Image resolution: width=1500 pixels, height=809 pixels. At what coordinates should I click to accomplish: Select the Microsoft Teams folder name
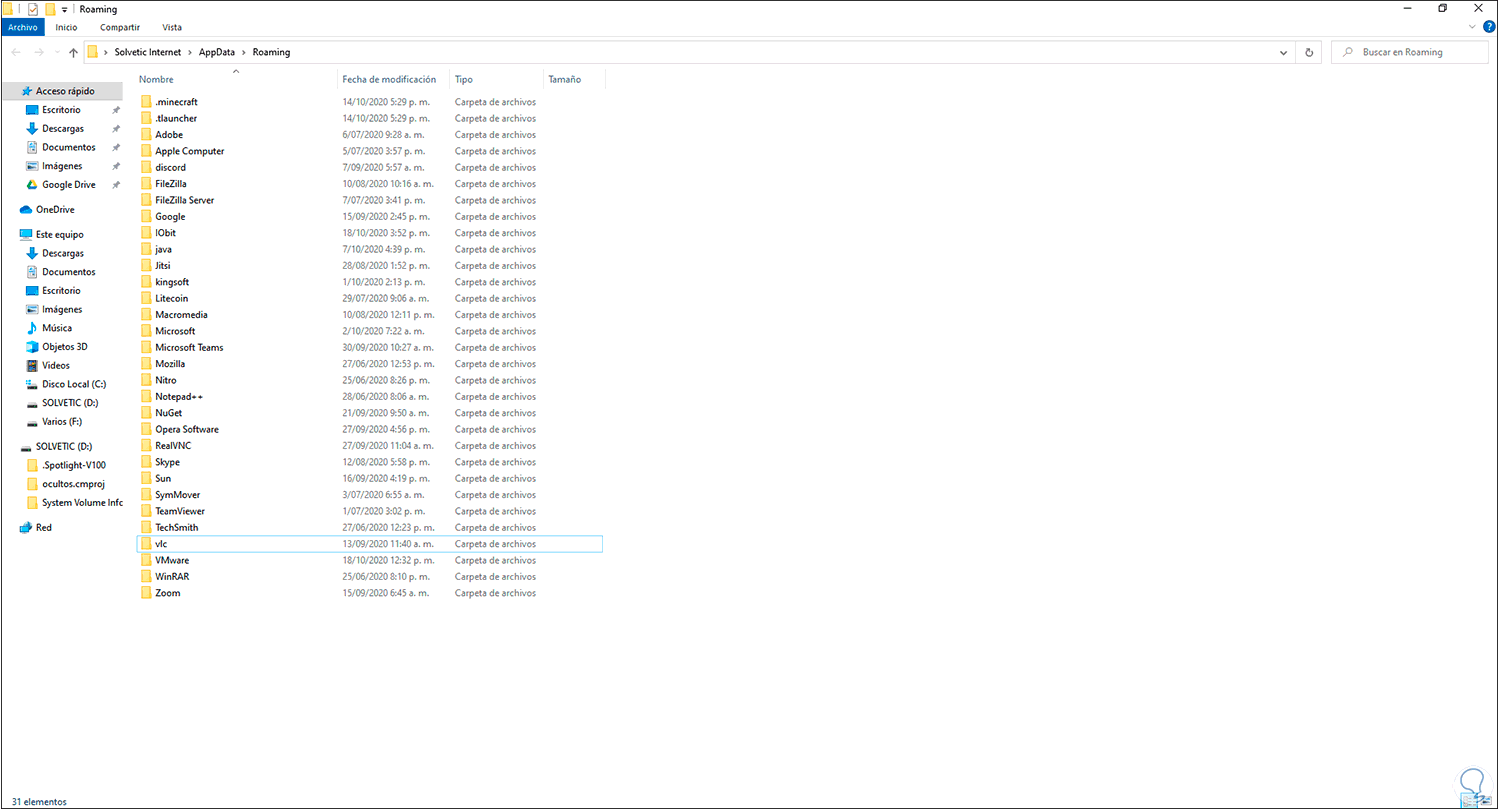pos(189,347)
